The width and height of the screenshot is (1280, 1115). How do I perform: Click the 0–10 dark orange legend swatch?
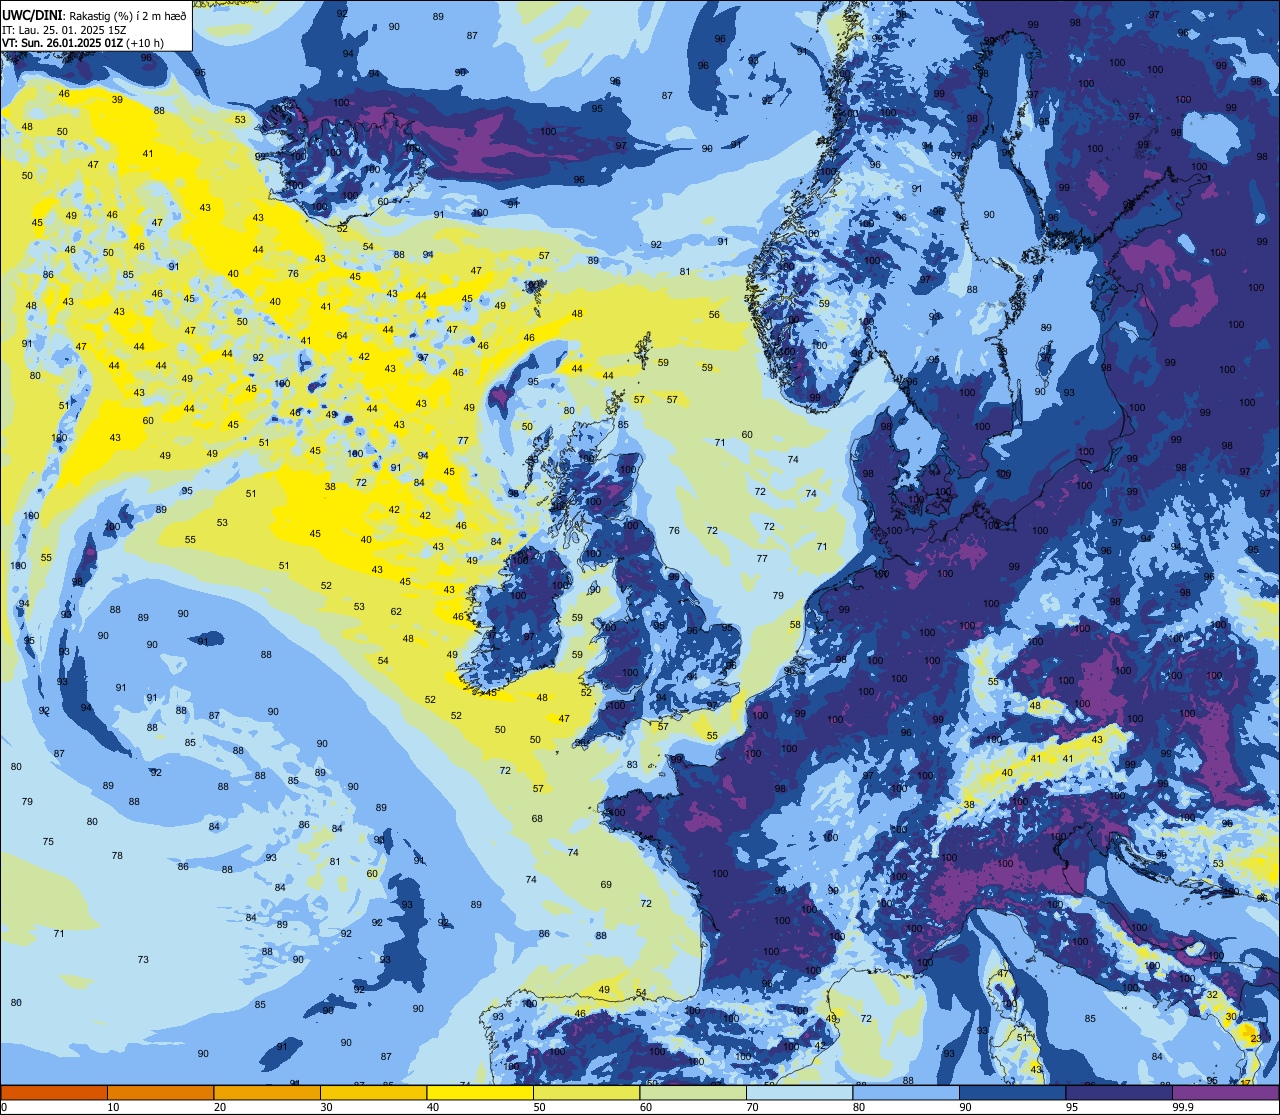point(54,1092)
